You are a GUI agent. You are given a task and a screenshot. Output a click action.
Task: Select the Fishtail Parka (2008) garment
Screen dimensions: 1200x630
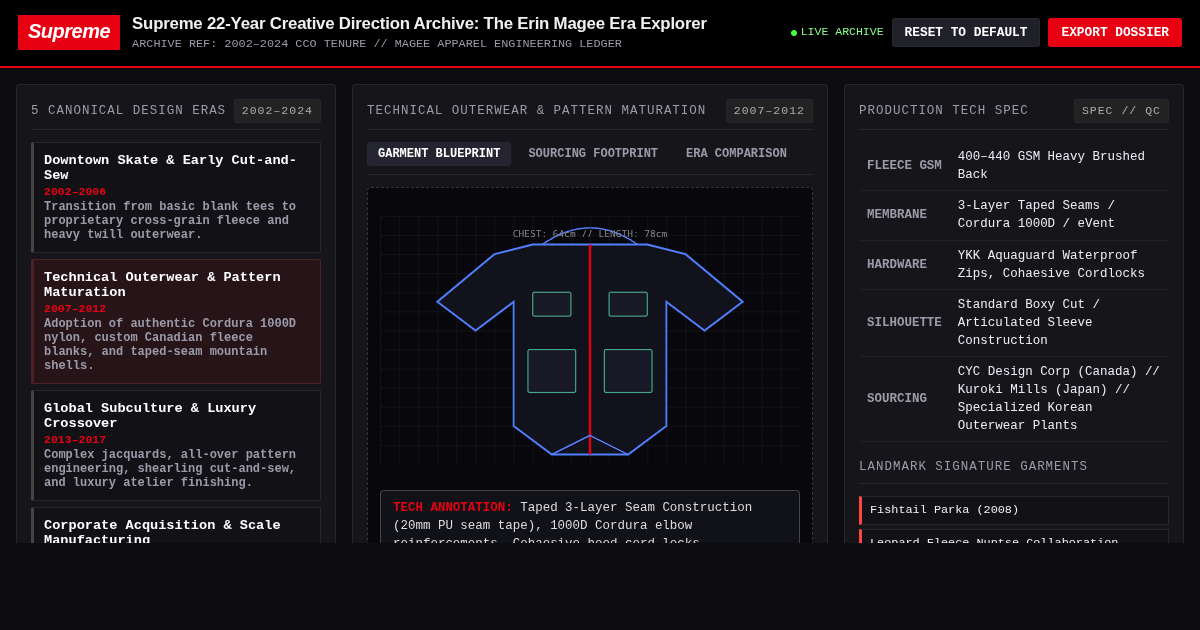point(1014,510)
